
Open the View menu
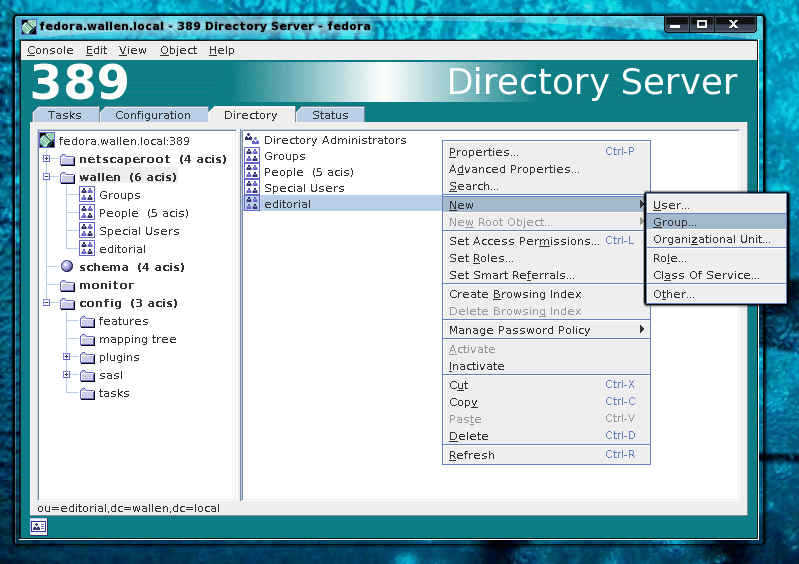pos(132,50)
